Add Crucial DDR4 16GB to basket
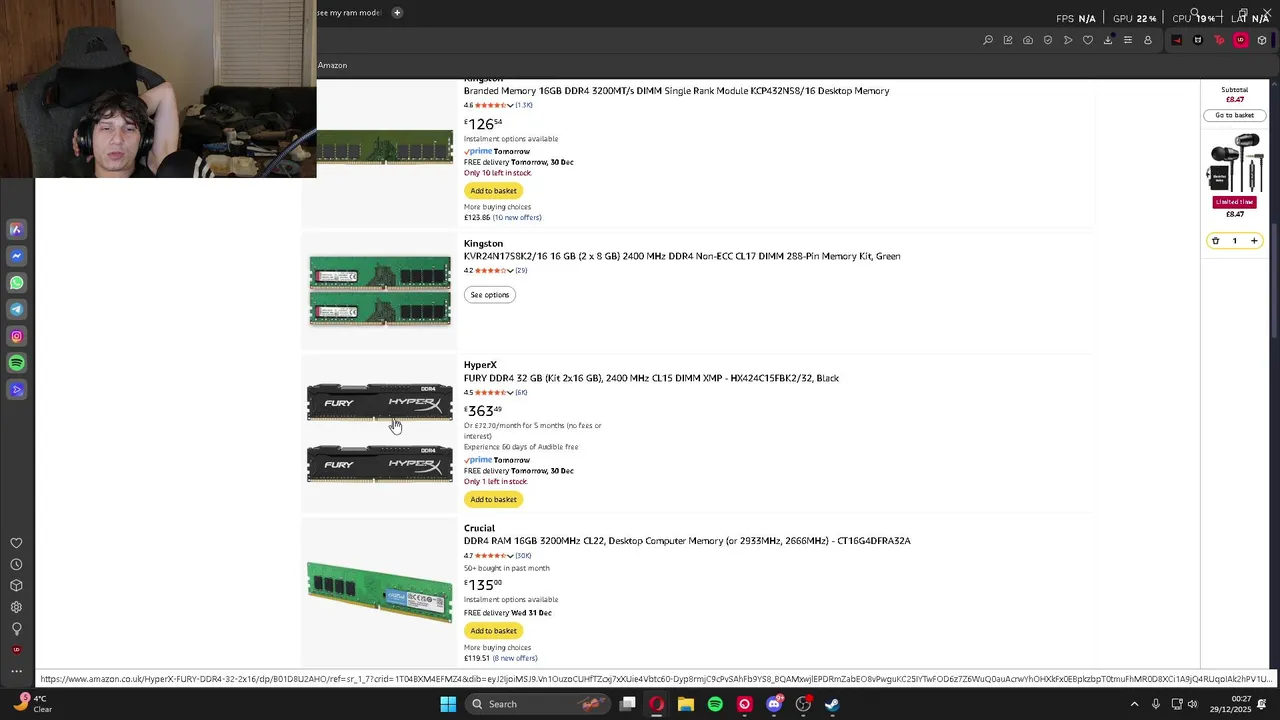 click(x=493, y=631)
